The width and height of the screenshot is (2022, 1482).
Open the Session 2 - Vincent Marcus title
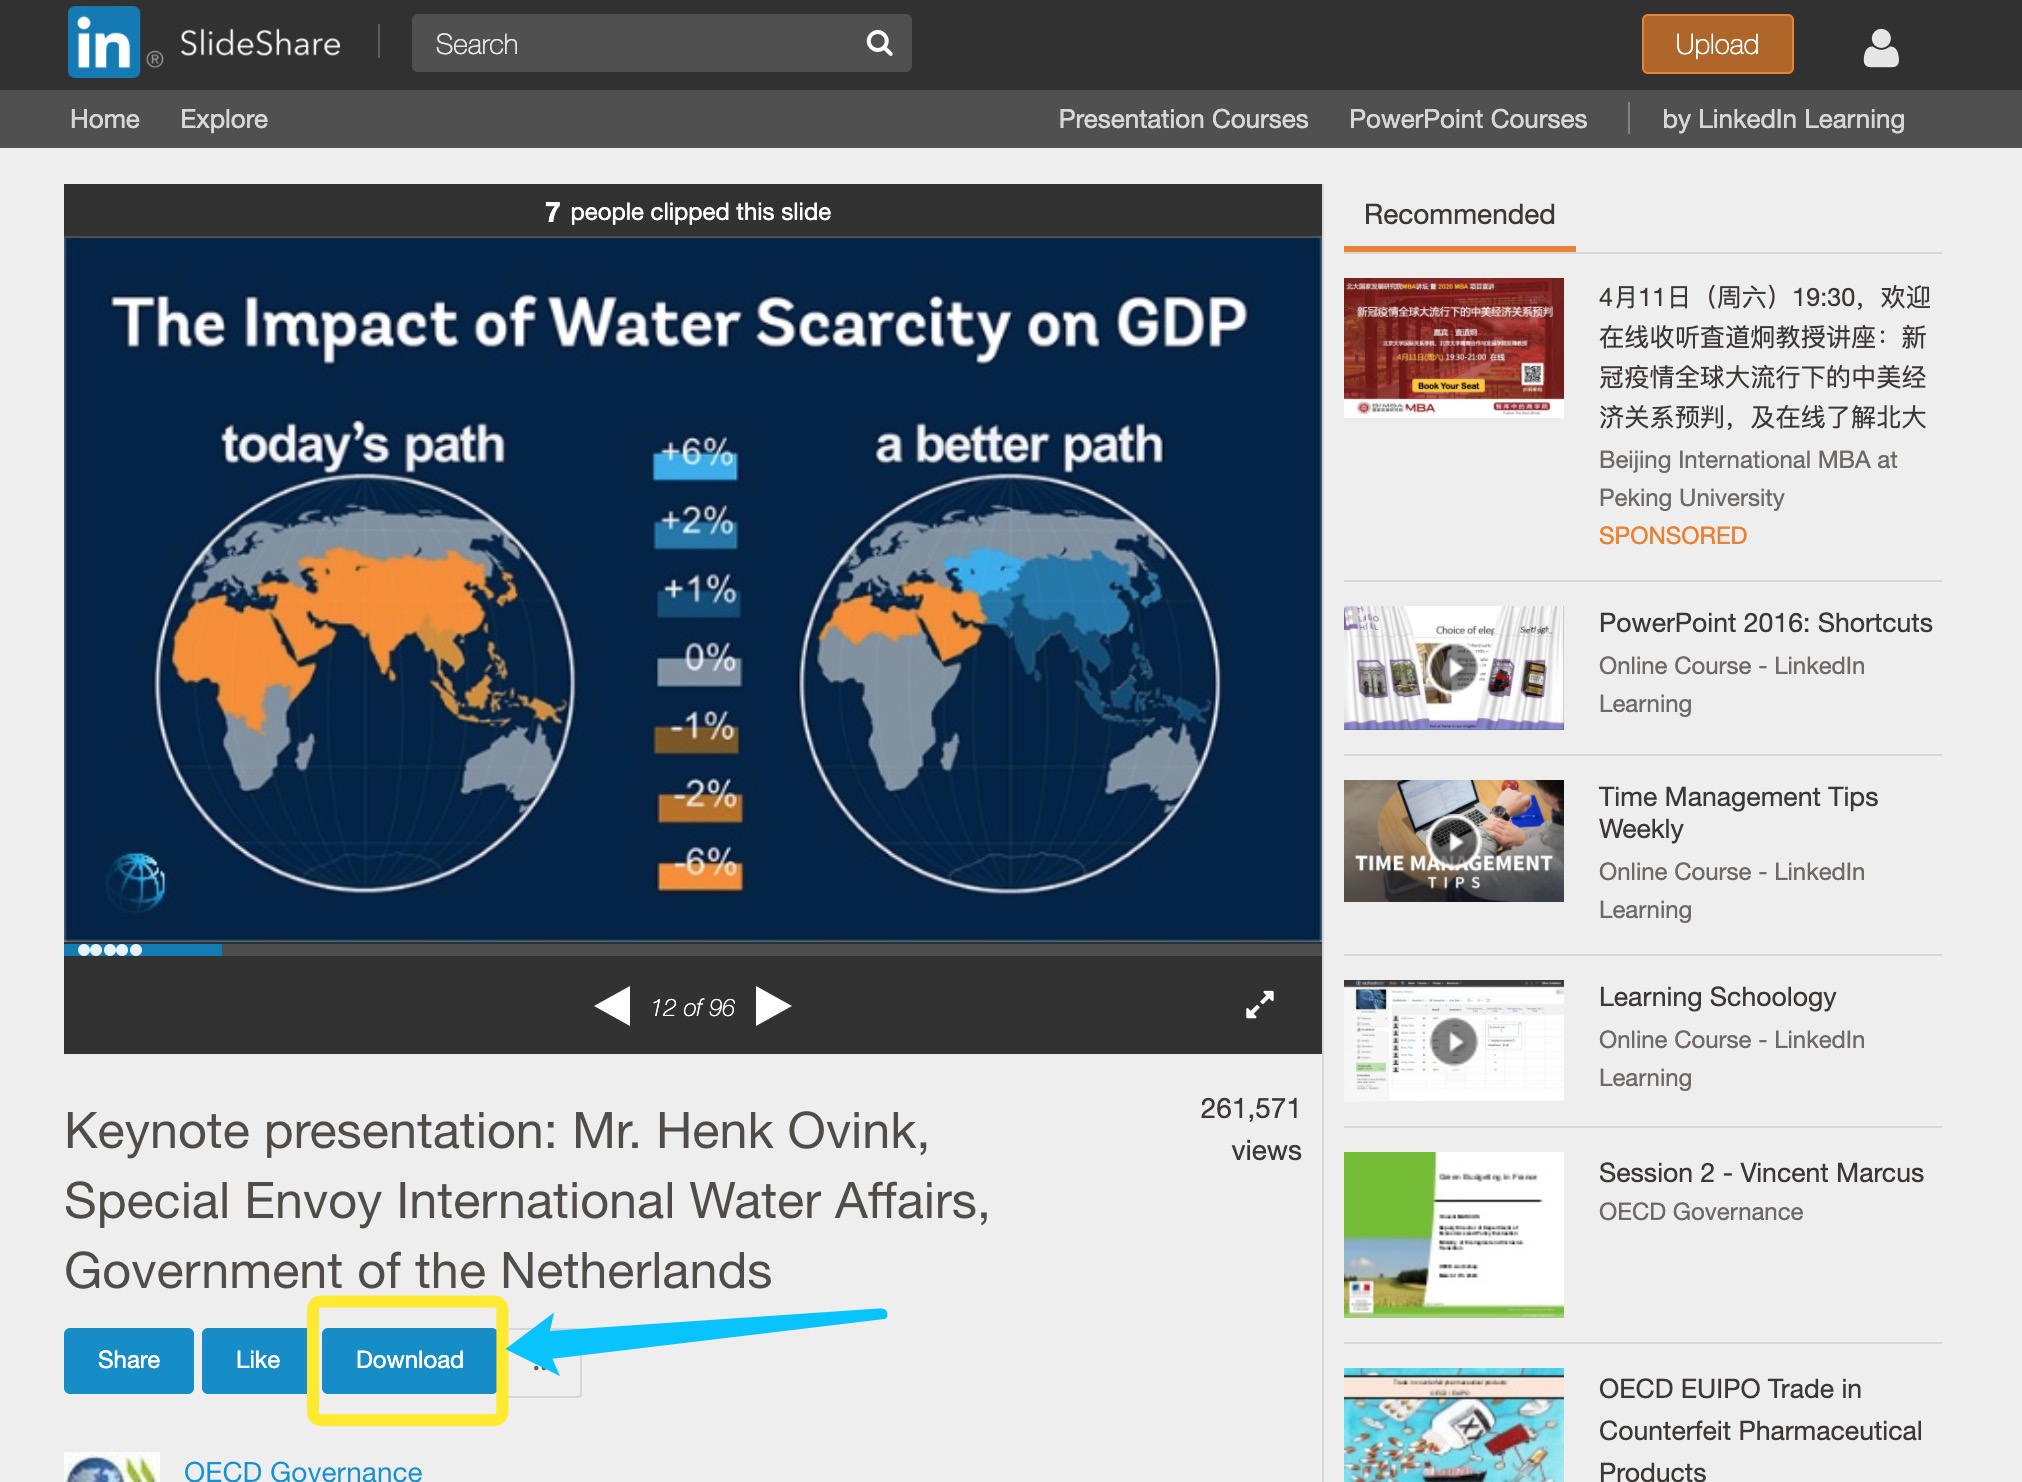point(1761,1173)
